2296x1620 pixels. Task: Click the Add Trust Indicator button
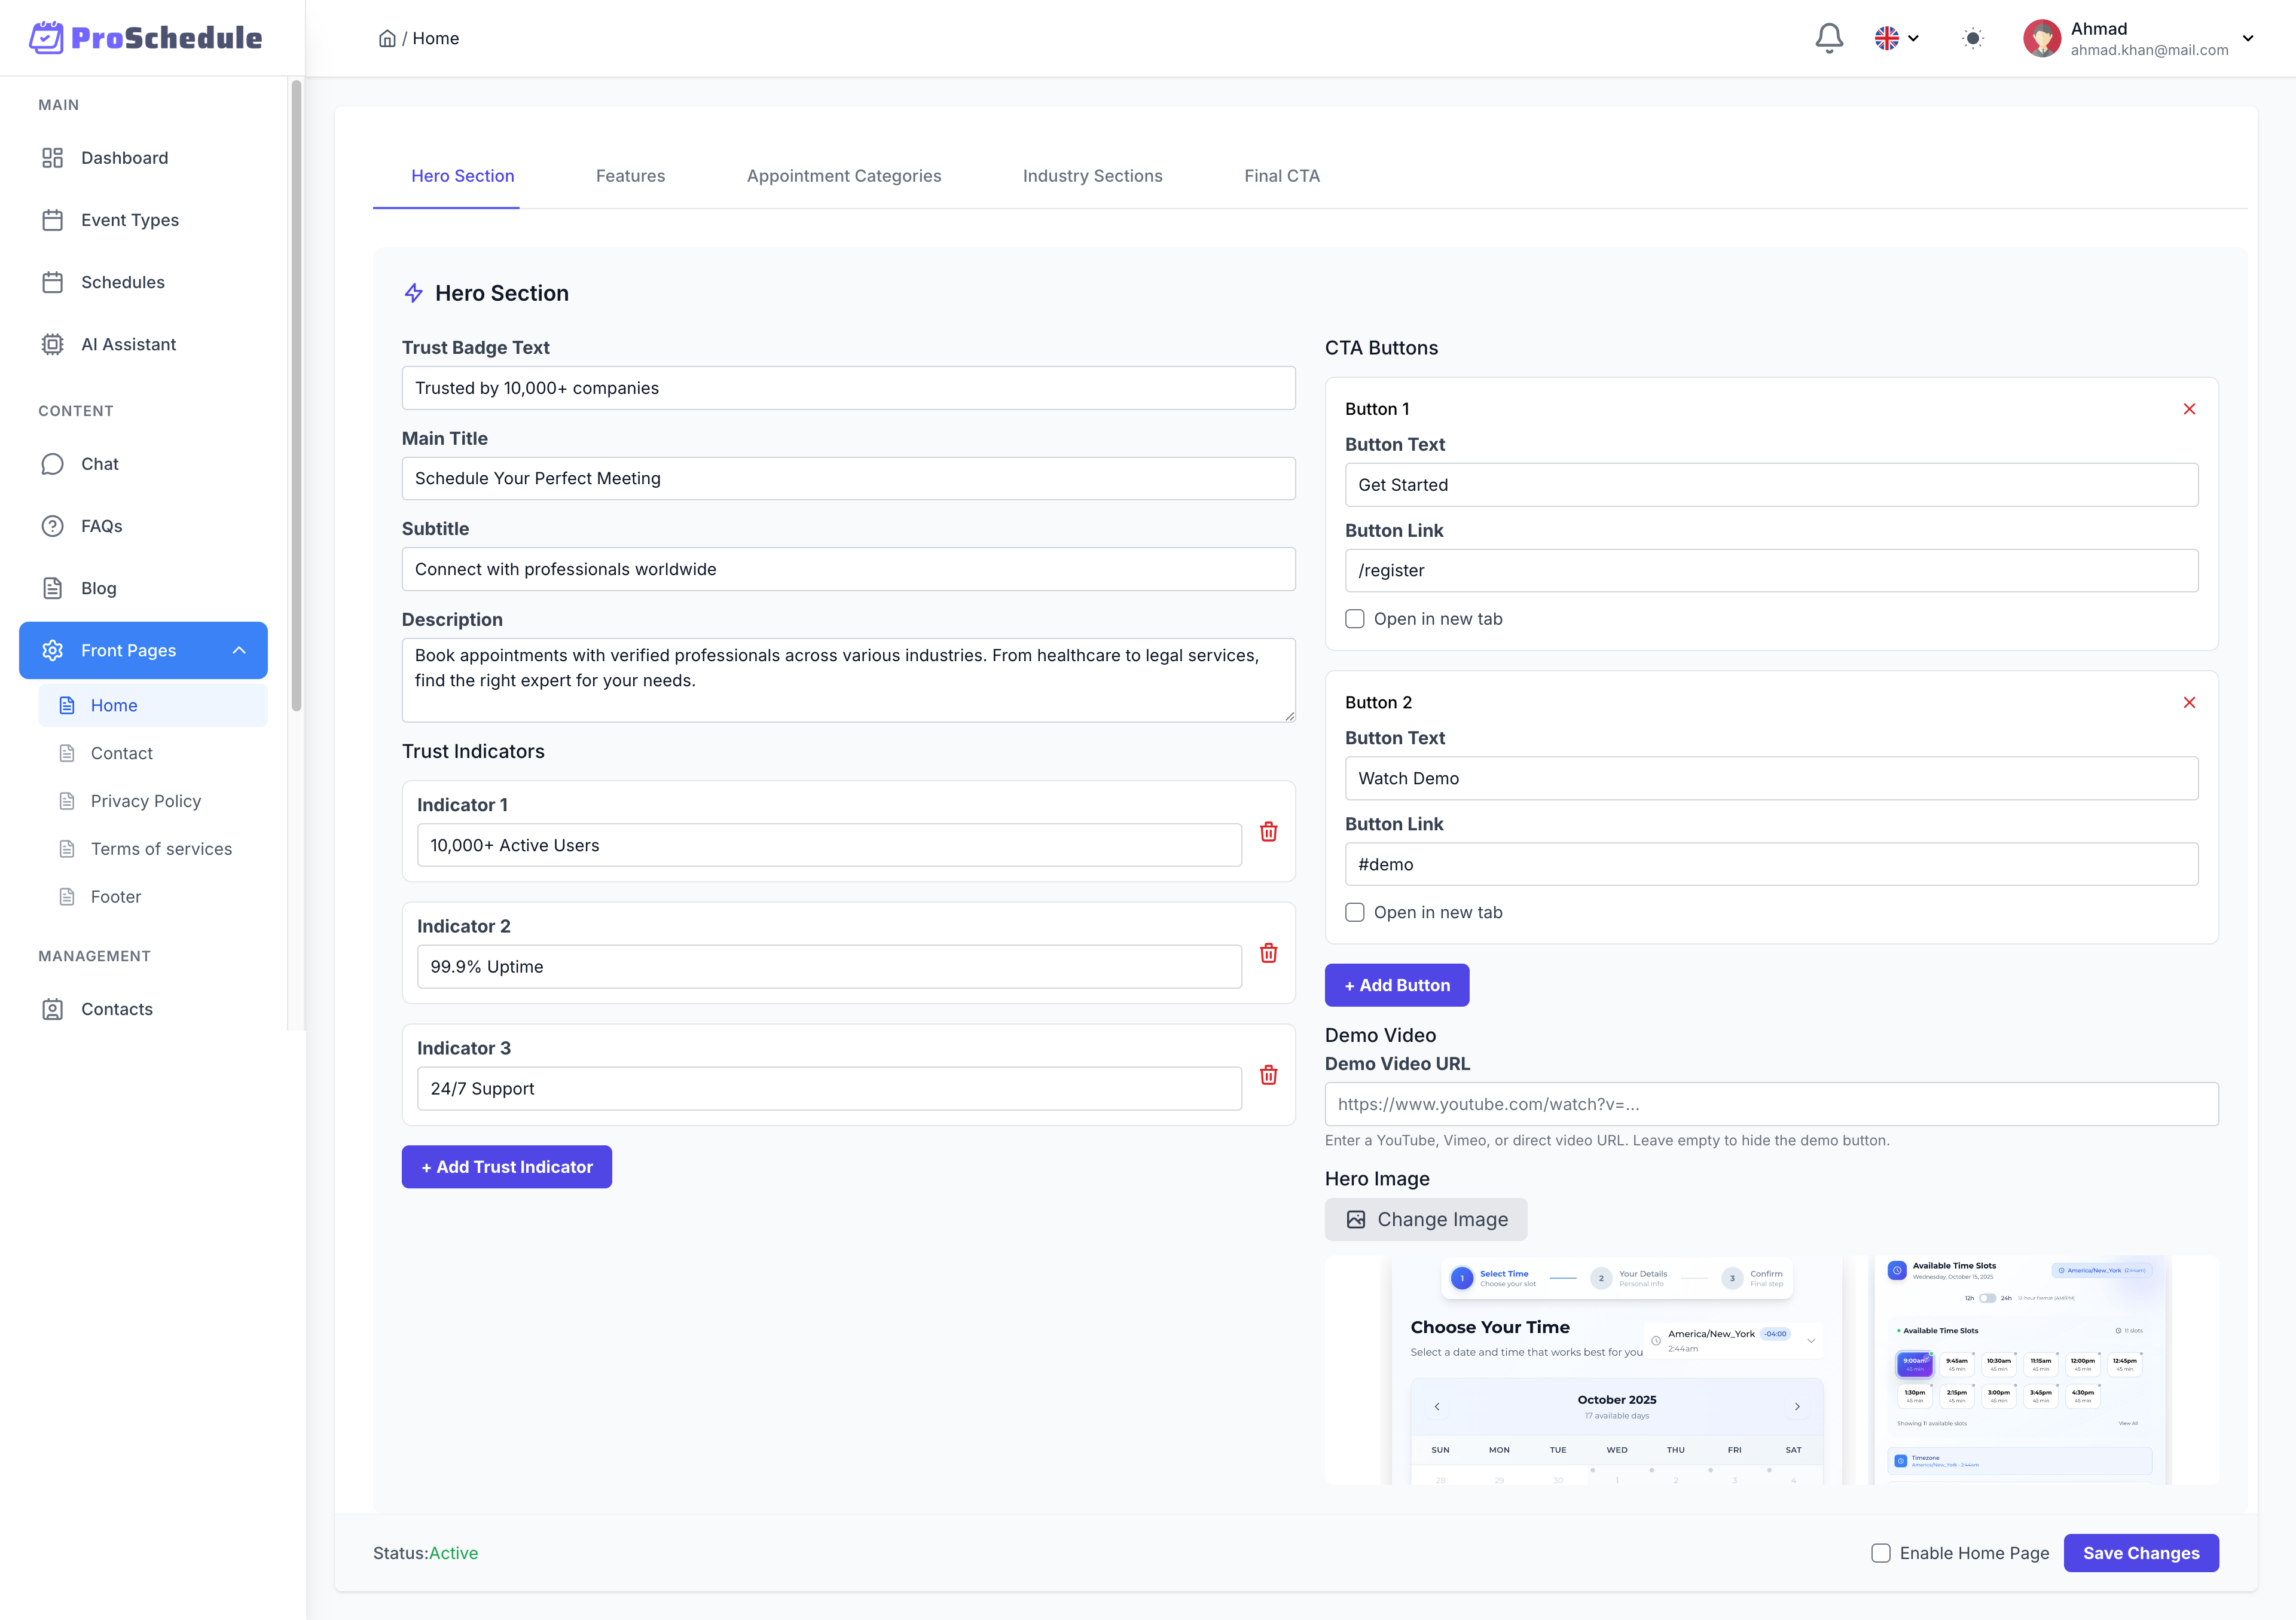tap(506, 1167)
